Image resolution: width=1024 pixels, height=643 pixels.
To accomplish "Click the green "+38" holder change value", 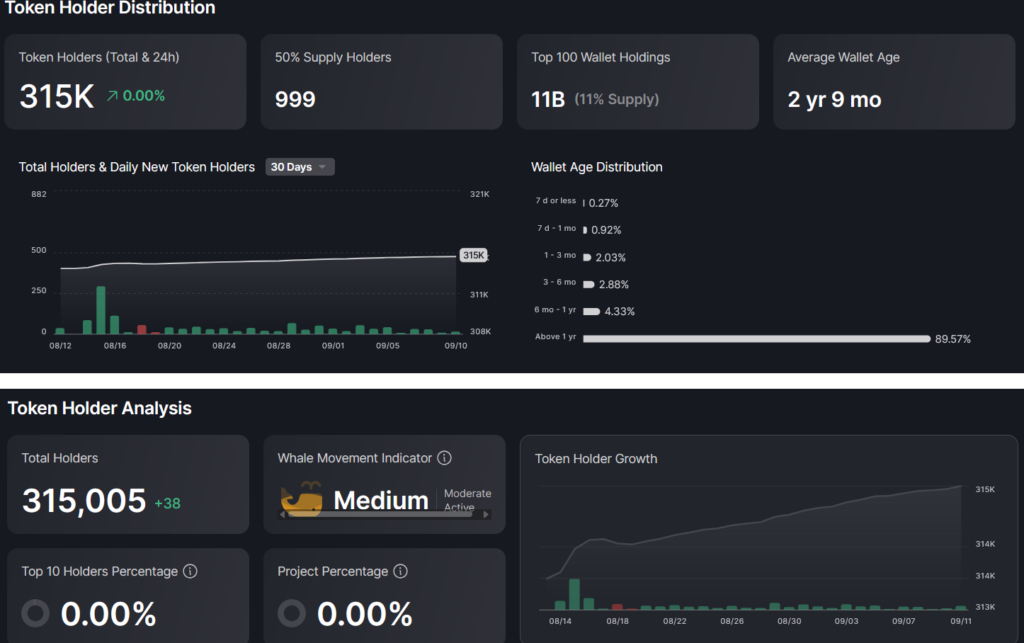I will [167, 503].
